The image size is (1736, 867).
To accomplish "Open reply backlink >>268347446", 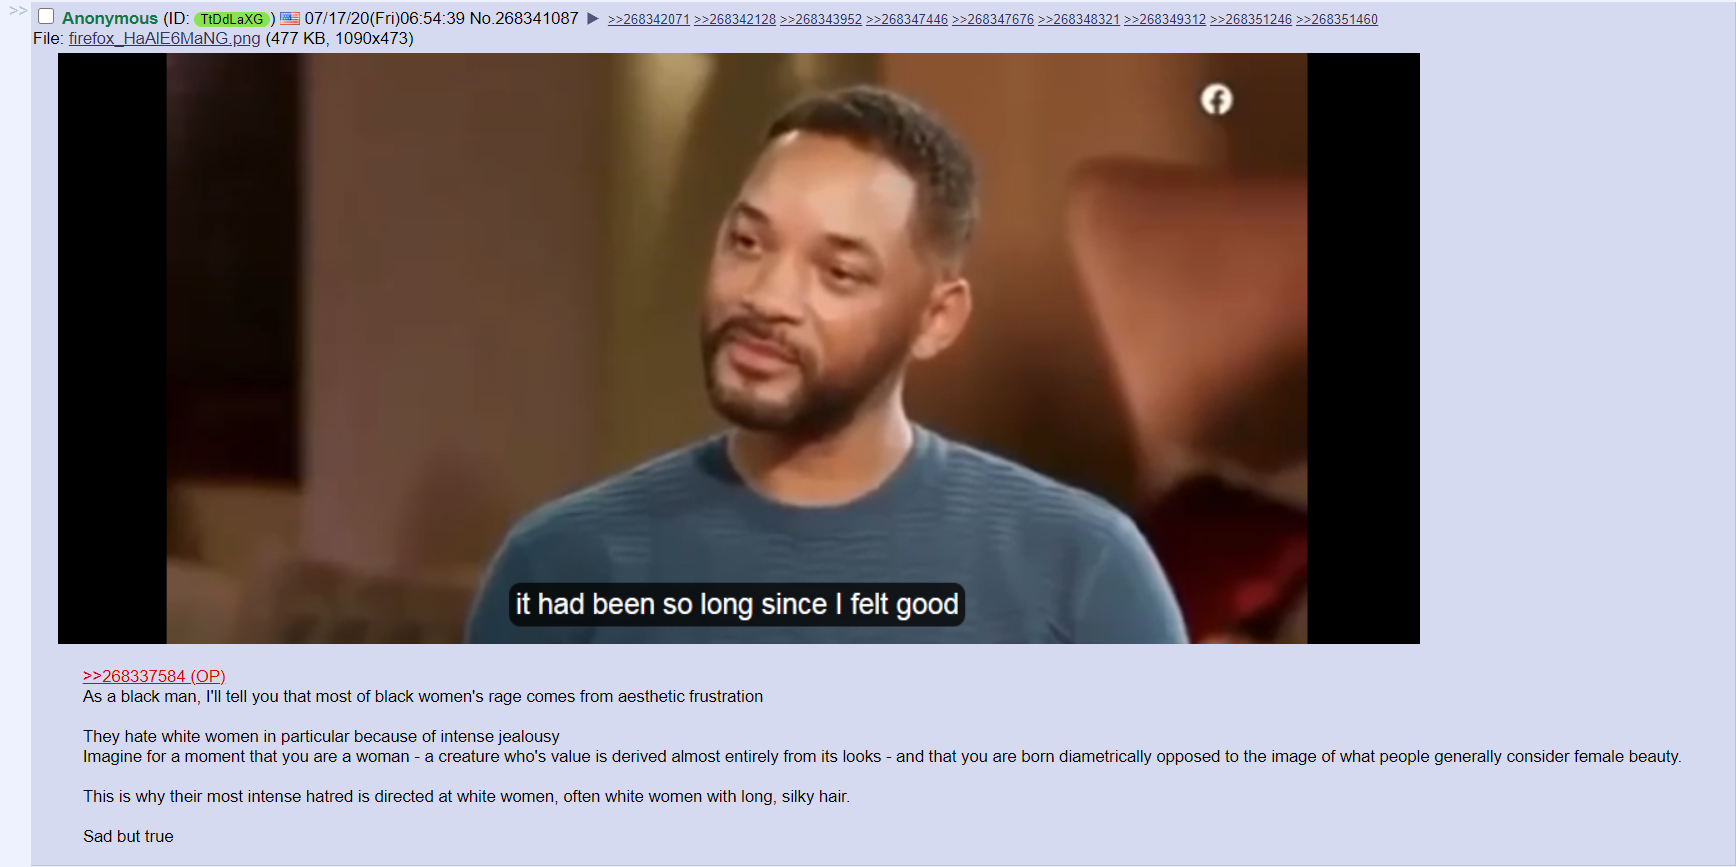I will click(907, 19).
